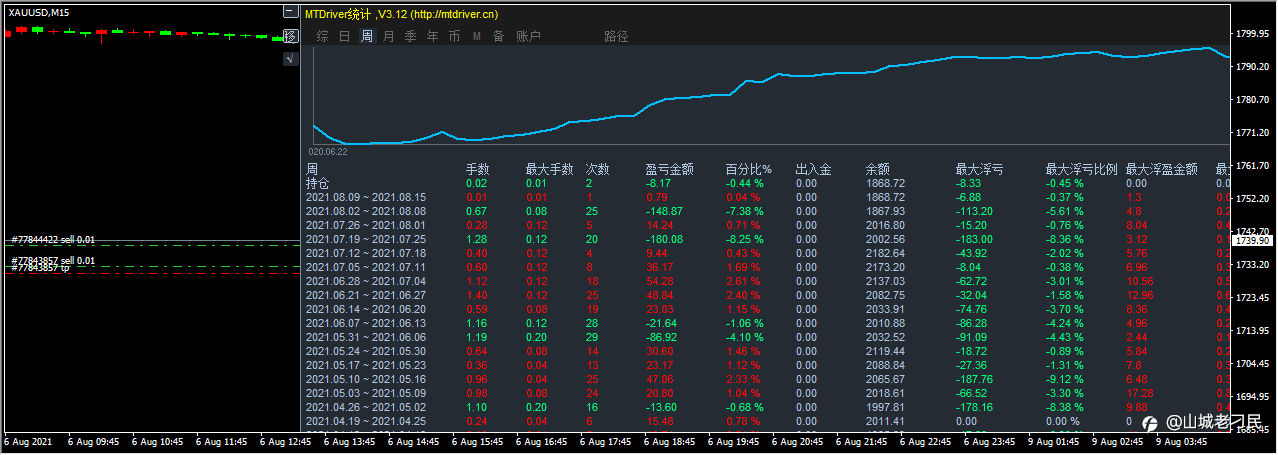This screenshot has height=455, width=1278.
Task: Click the minimize dash button on the MTDriver panel
Action: pos(290,13)
